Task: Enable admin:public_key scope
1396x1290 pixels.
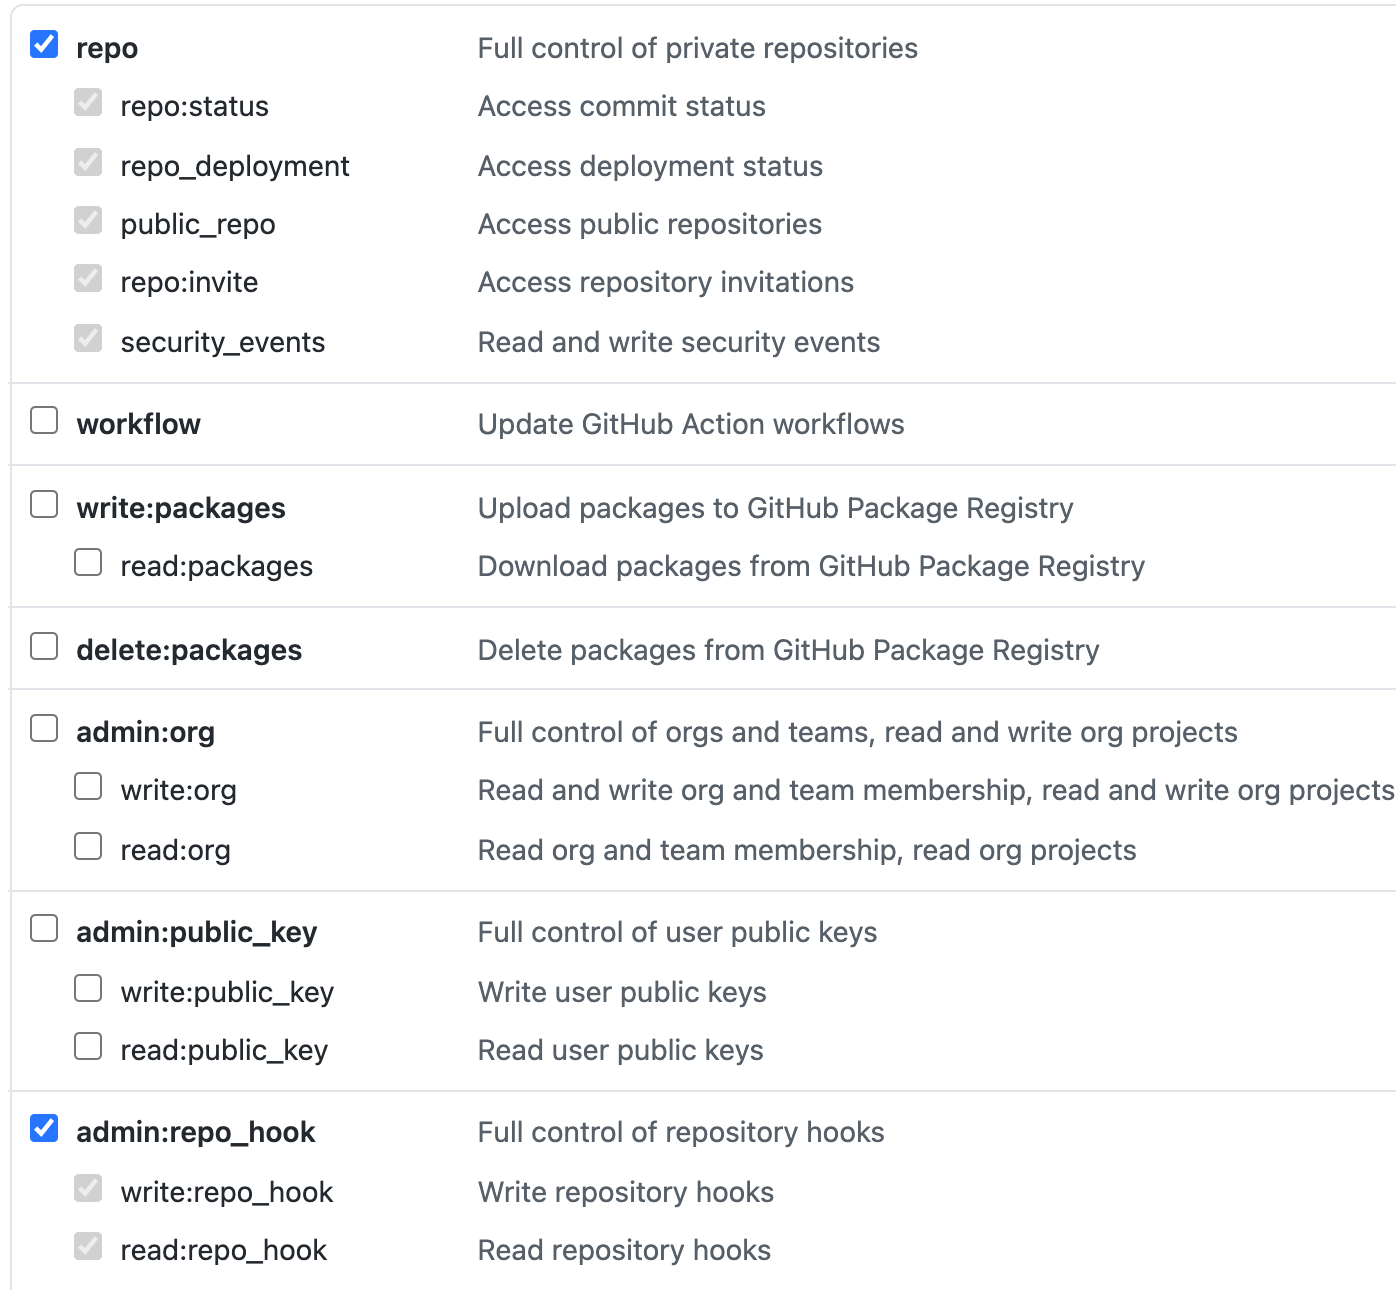Action: tap(44, 929)
